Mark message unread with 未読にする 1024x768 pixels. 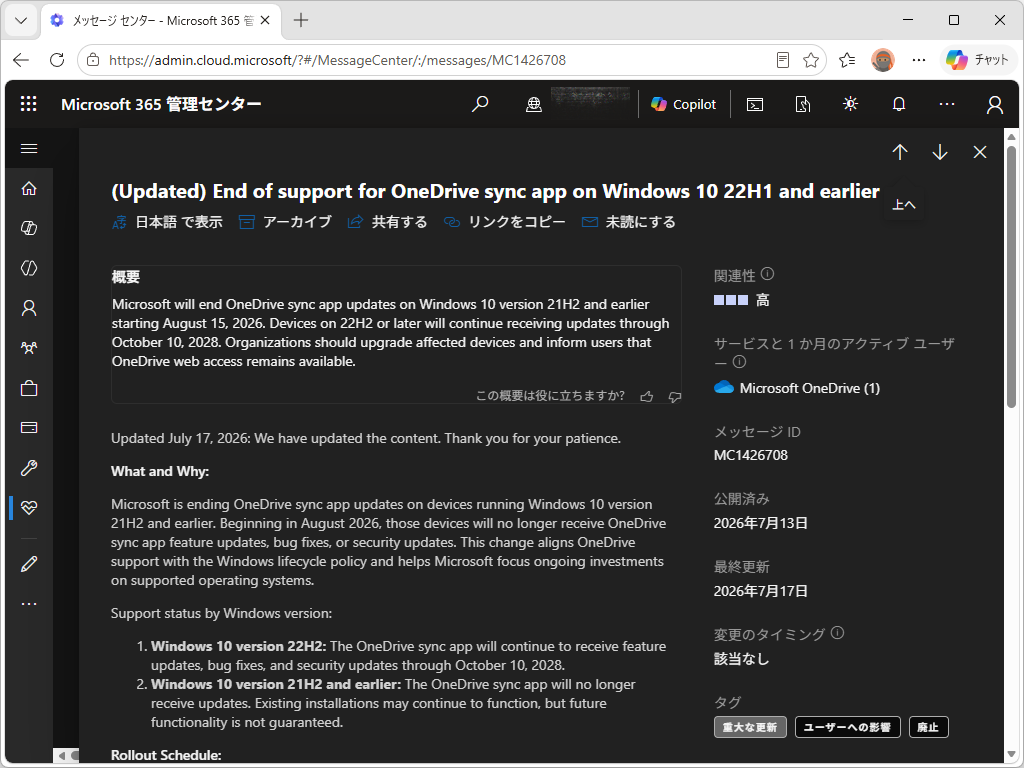pyautogui.click(x=628, y=222)
